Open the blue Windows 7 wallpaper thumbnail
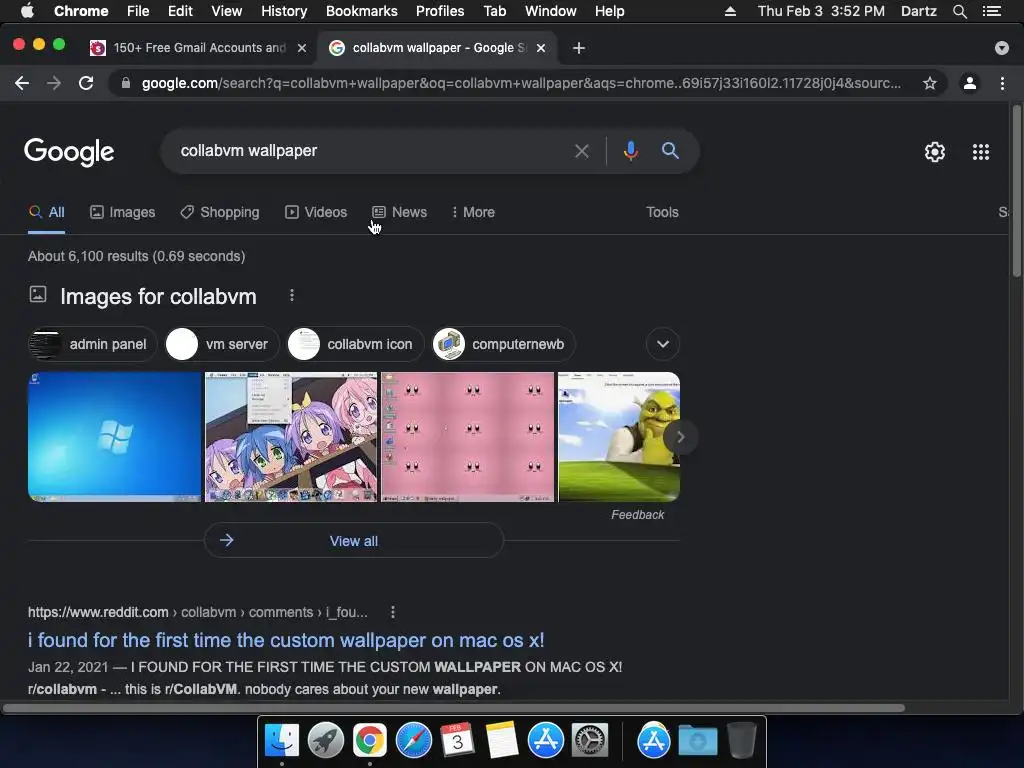This screenshot has width=1024, height=768. (115, 437)
